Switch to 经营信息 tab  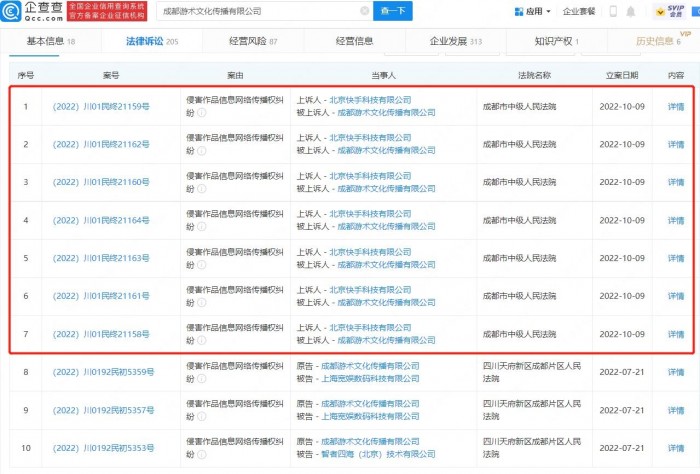click(354, 42)
